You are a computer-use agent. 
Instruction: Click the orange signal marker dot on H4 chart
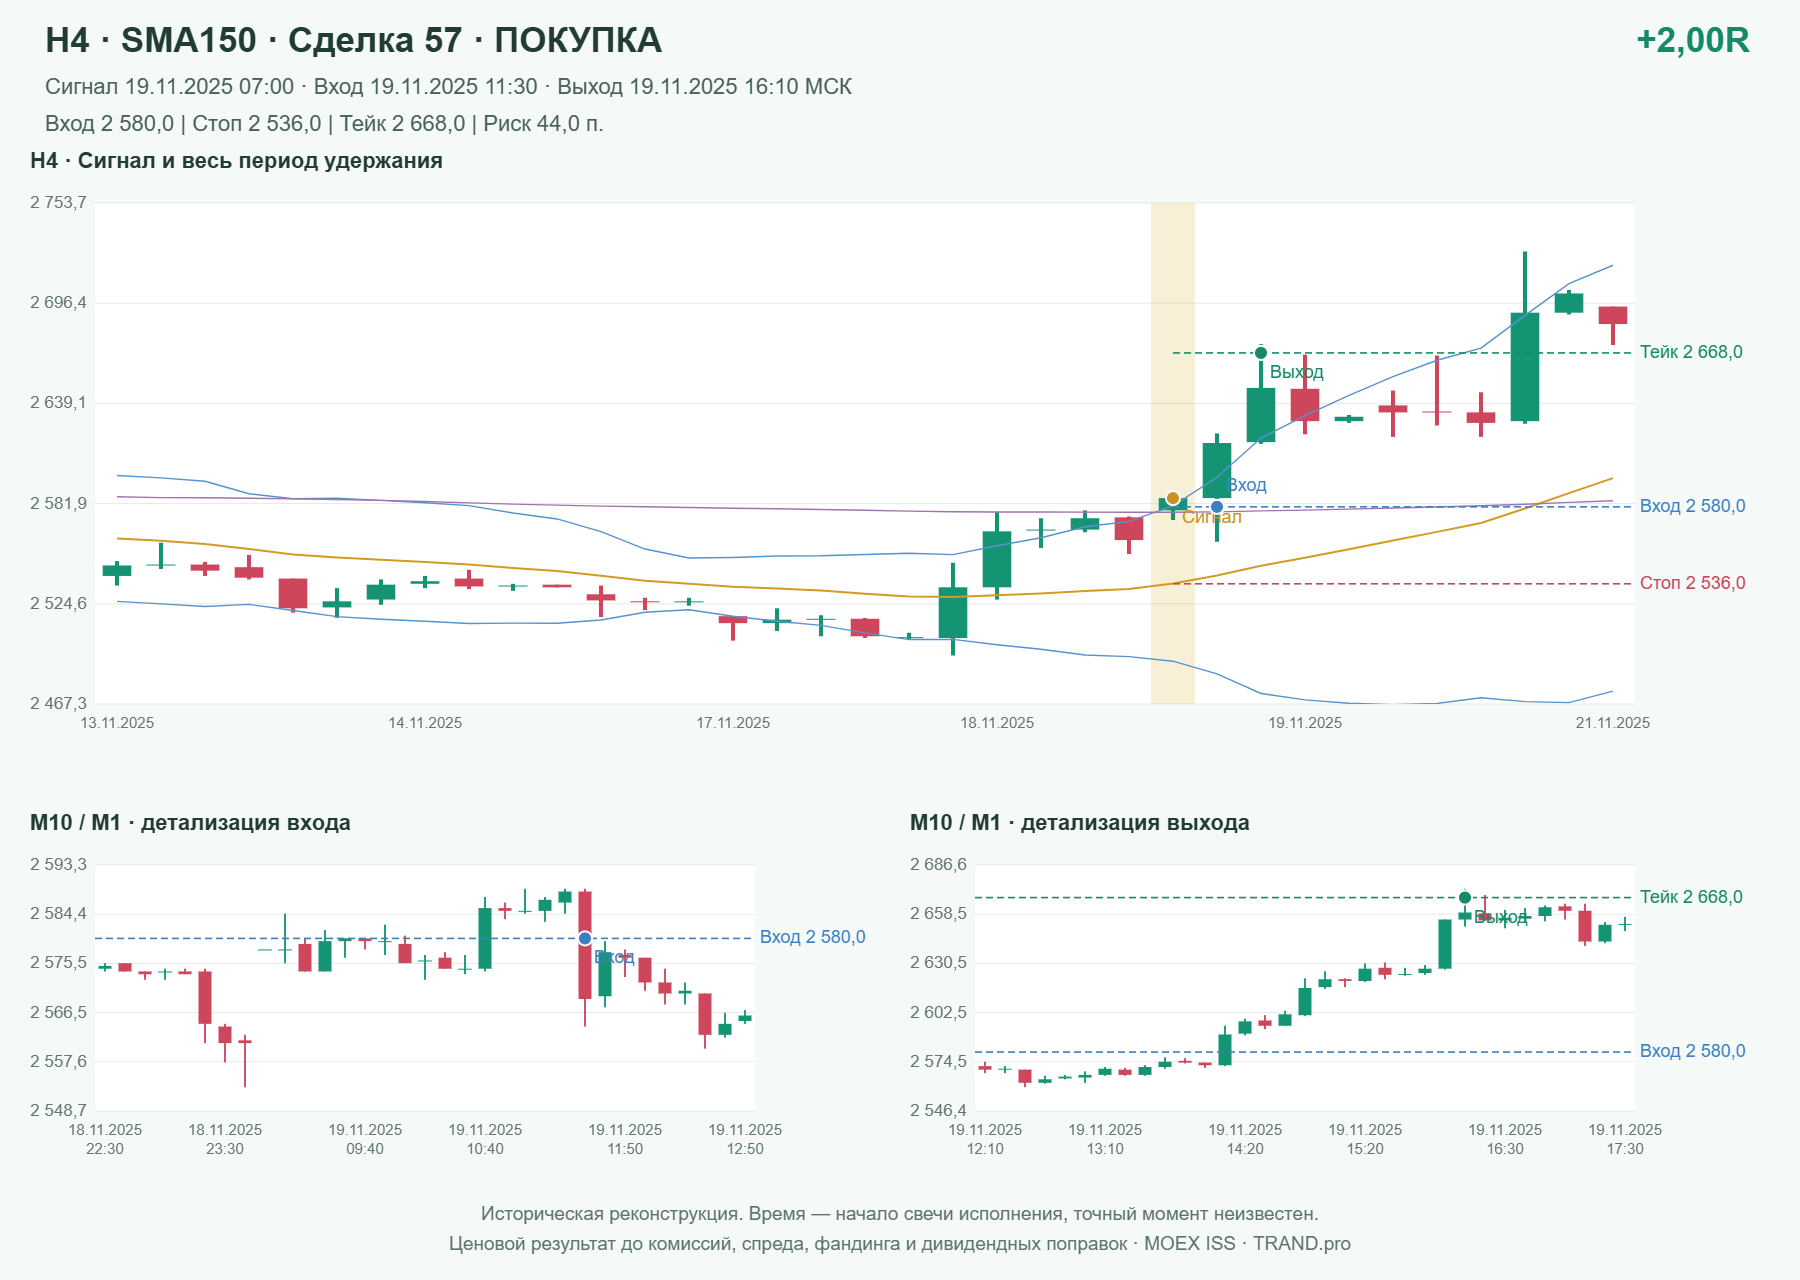[x=1173, y=498]
